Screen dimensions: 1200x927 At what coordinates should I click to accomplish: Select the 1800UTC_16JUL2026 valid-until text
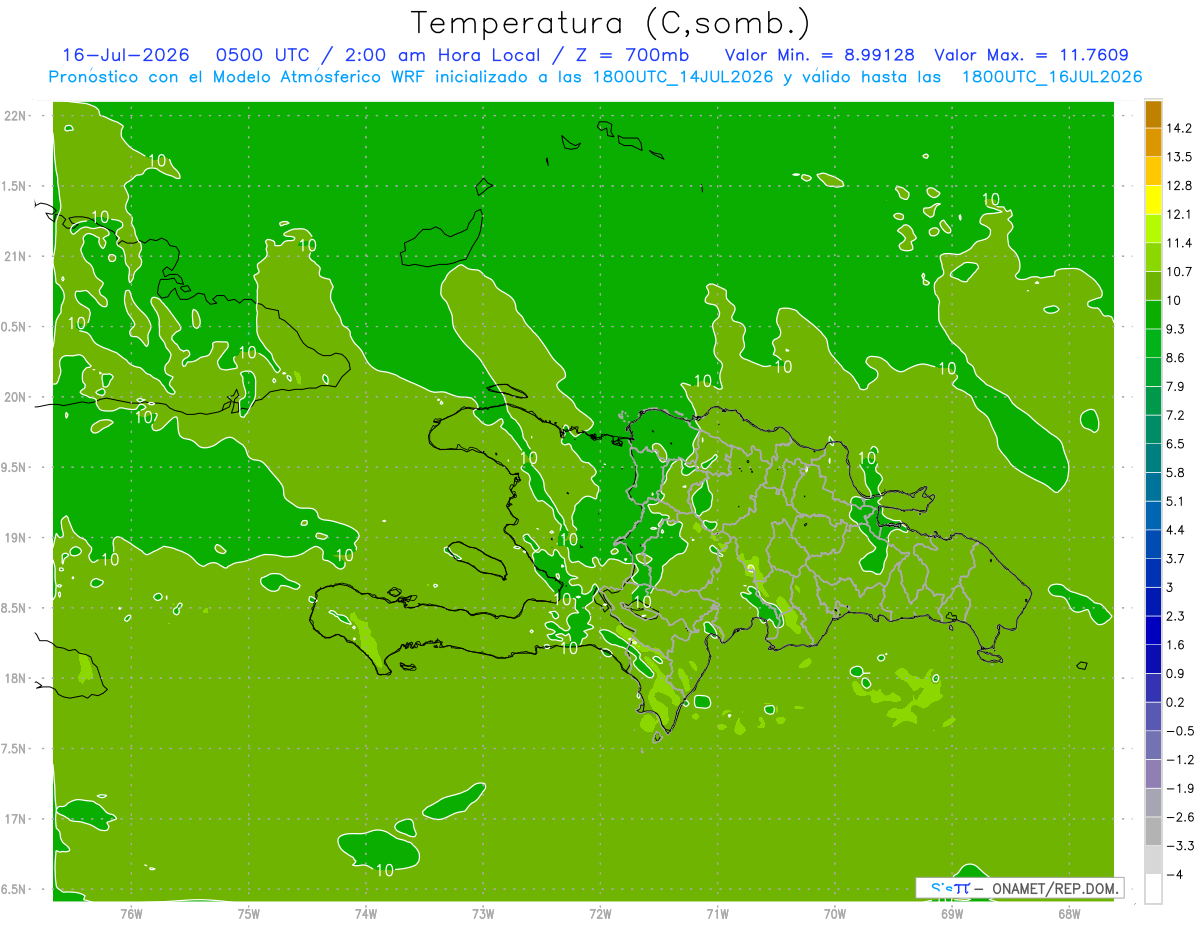point(1052,77)
